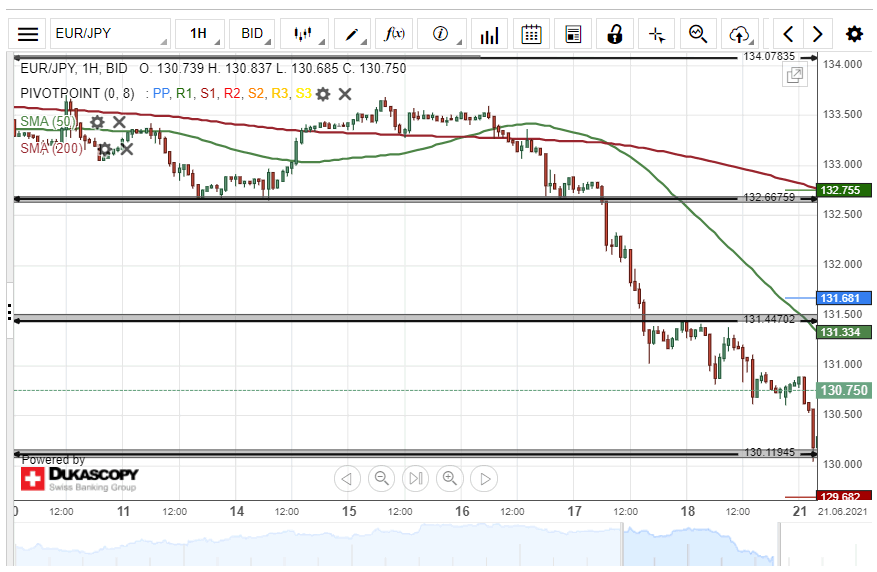Click the green 131.334 SMA price tag
Image resolution: width=877 pixels, height=572 pixels.
(x=844, y=332)
